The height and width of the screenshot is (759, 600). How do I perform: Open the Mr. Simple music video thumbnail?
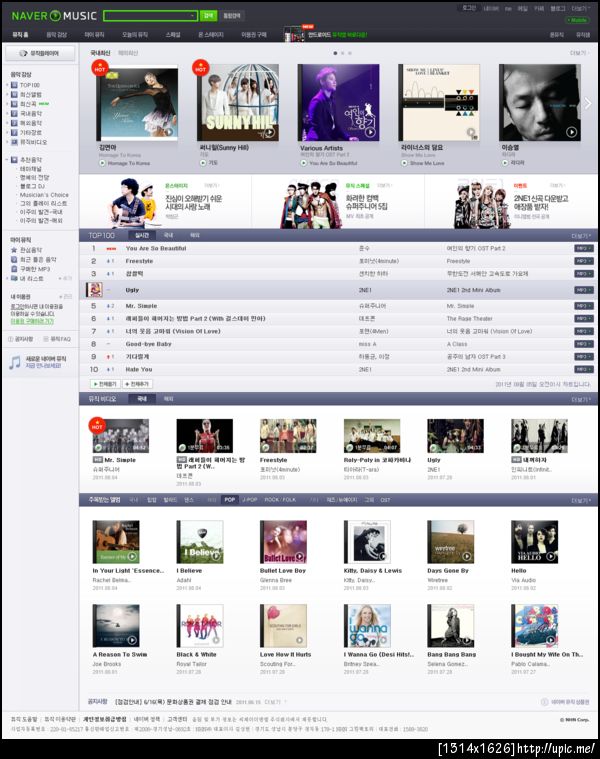click(x=120, y=436)
